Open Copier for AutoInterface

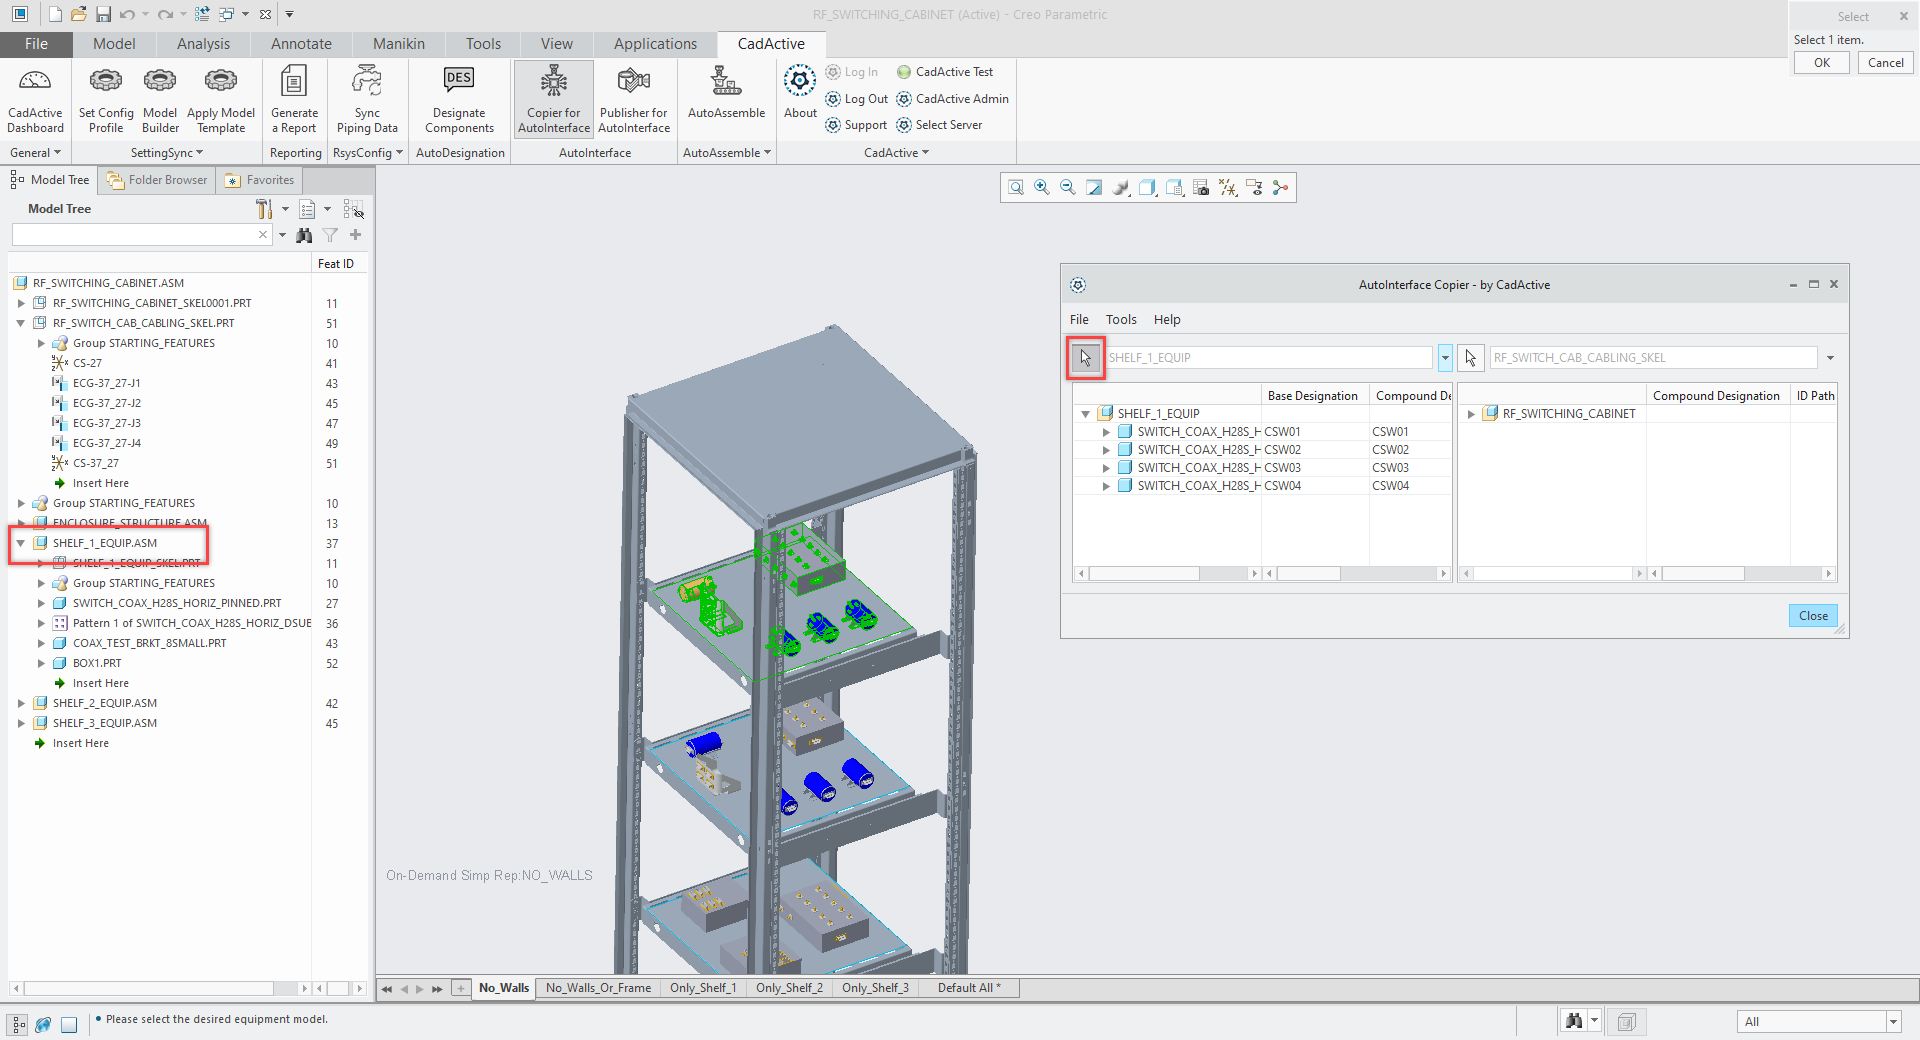[554, 99]
